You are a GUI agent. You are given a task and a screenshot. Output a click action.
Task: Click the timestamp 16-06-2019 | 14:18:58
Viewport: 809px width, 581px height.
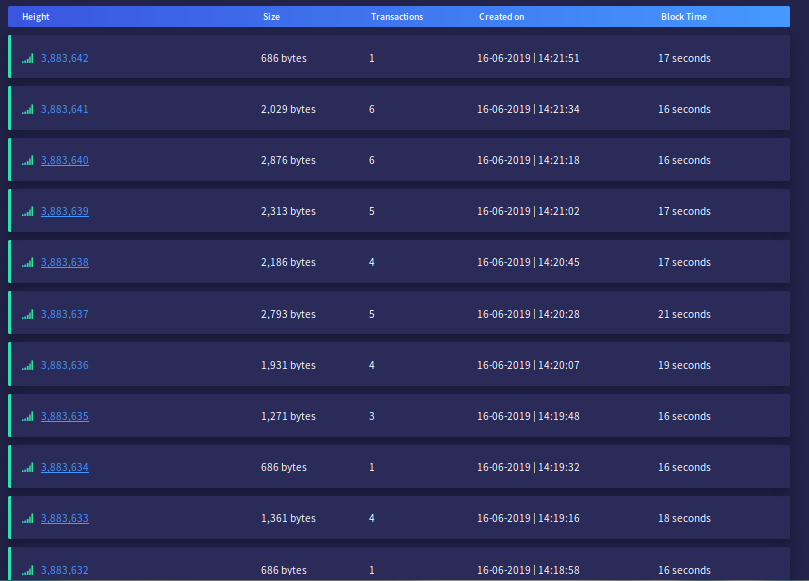click(x=528, y=570)
